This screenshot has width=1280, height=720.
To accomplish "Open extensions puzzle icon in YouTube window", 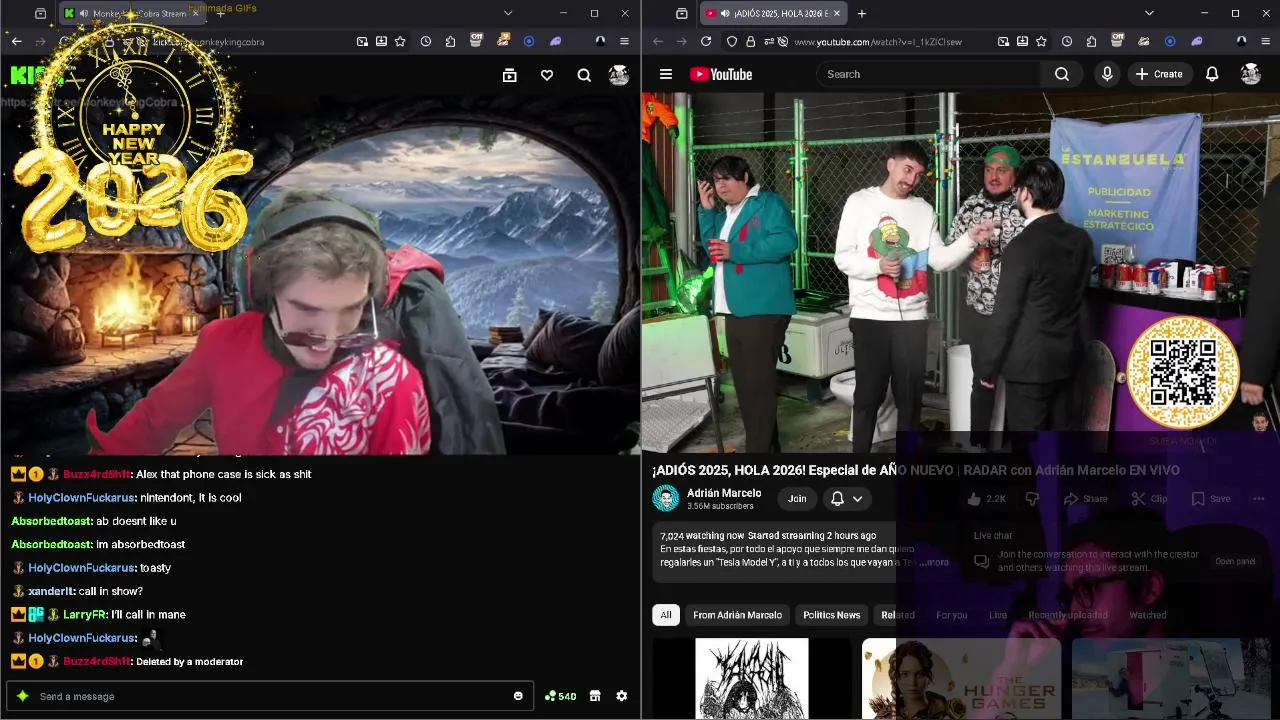I will coord(1091,42).
